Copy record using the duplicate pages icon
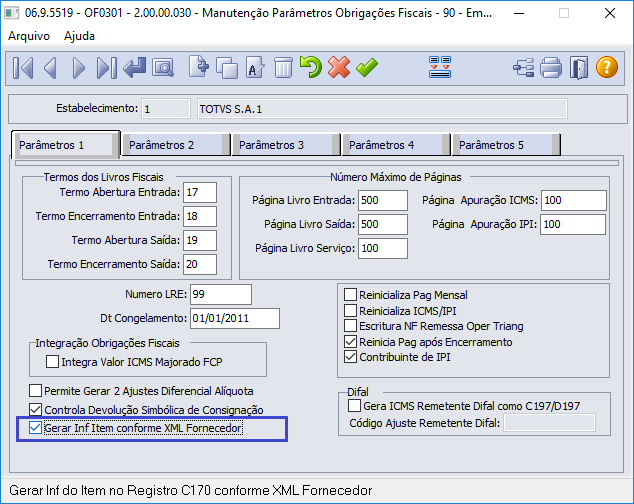 coord(227,68)
